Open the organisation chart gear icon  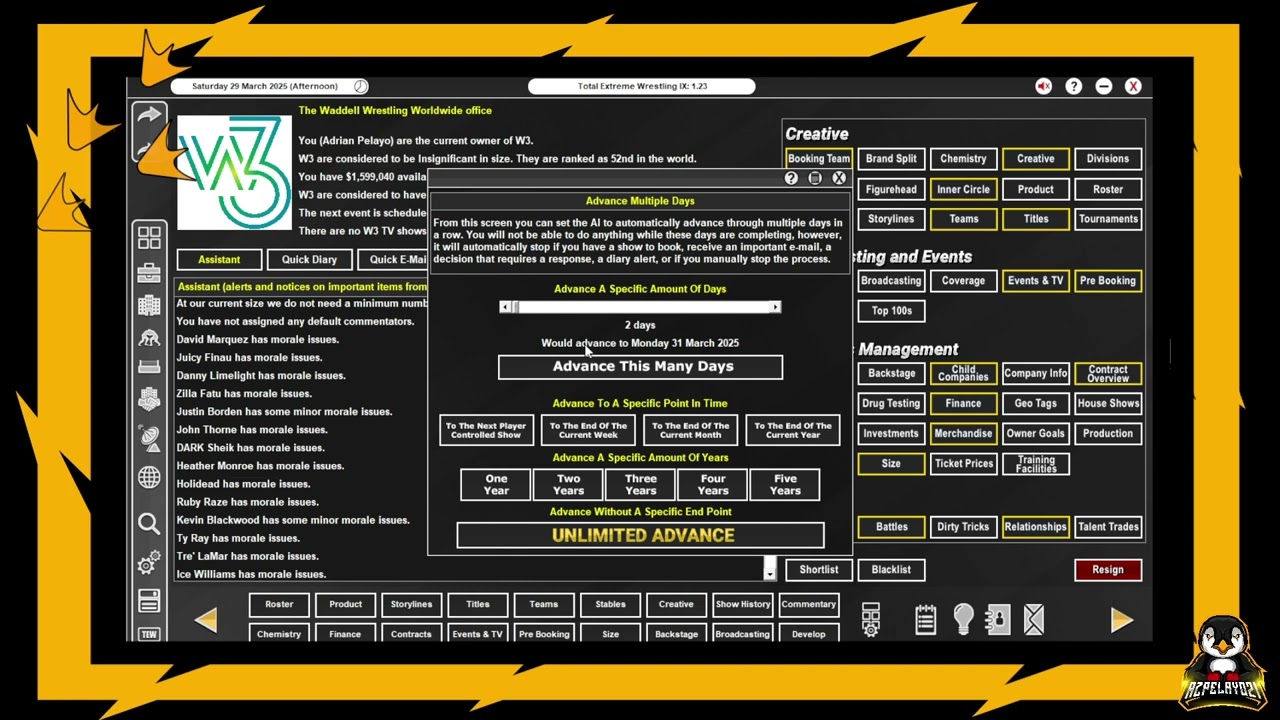click(x=871, y=620)
